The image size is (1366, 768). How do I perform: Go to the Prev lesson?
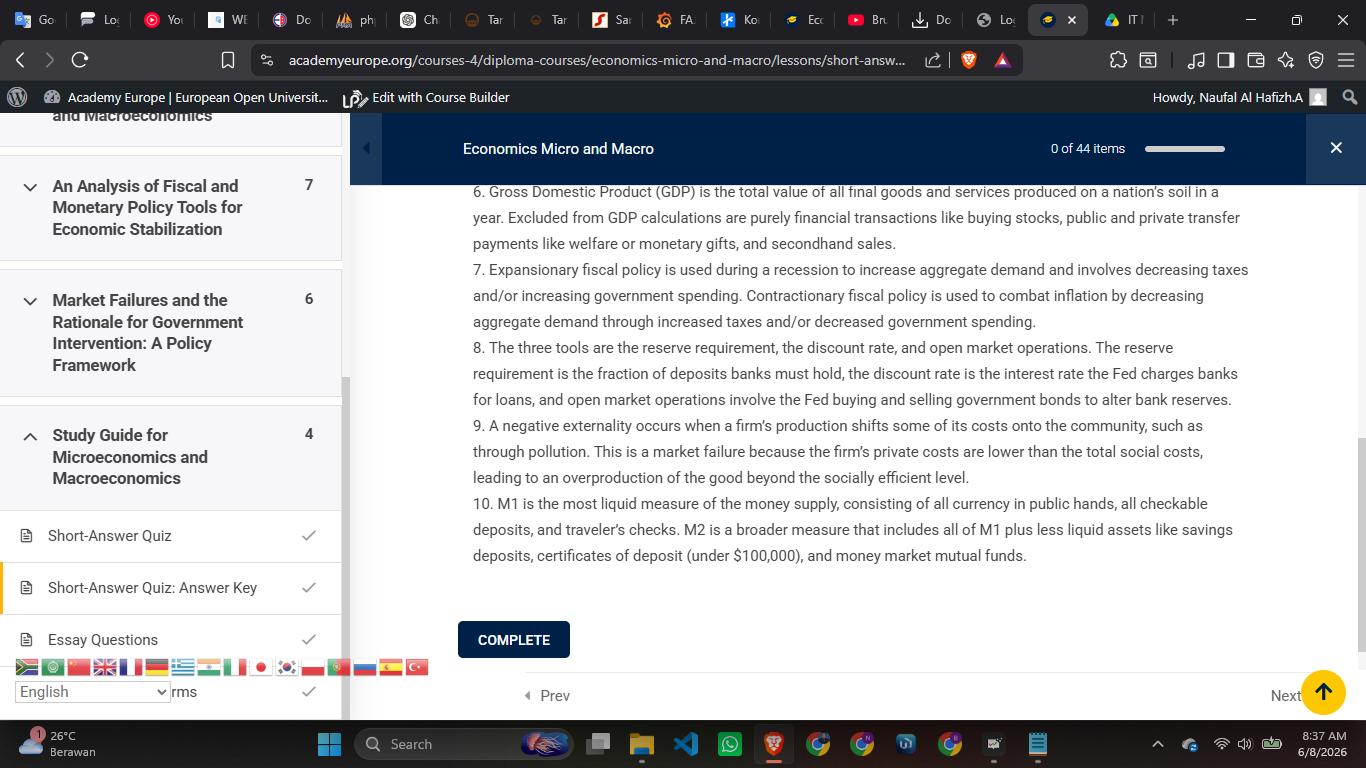click(547, 696)
